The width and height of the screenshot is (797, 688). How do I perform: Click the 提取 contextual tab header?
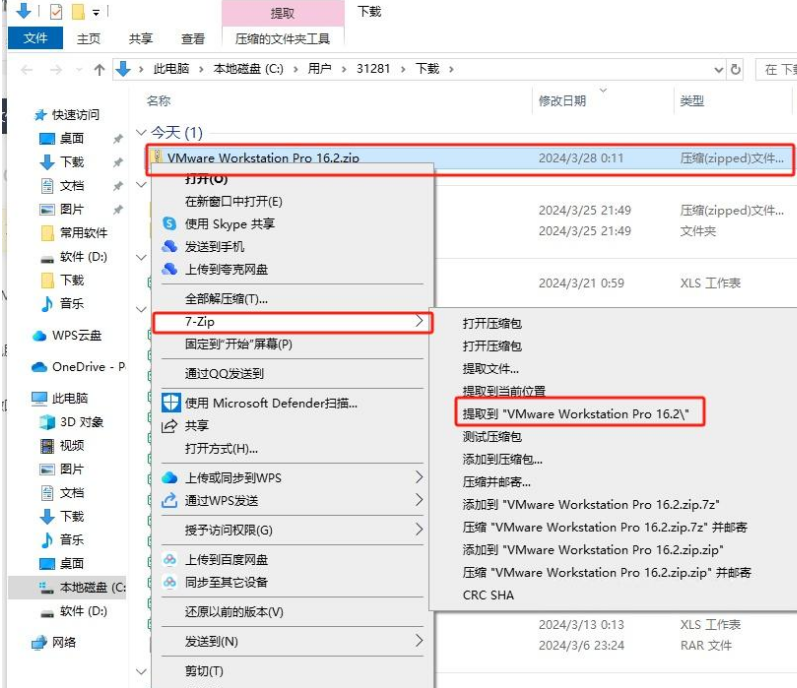click(283, 13)
